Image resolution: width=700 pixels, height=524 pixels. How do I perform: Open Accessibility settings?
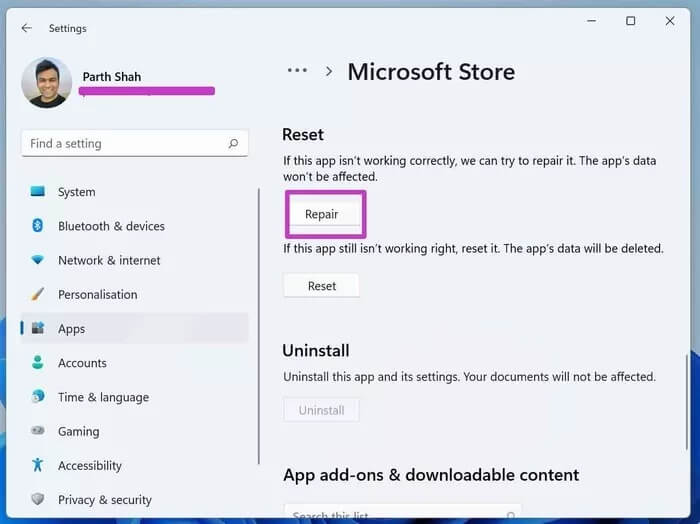pos(134,466)
